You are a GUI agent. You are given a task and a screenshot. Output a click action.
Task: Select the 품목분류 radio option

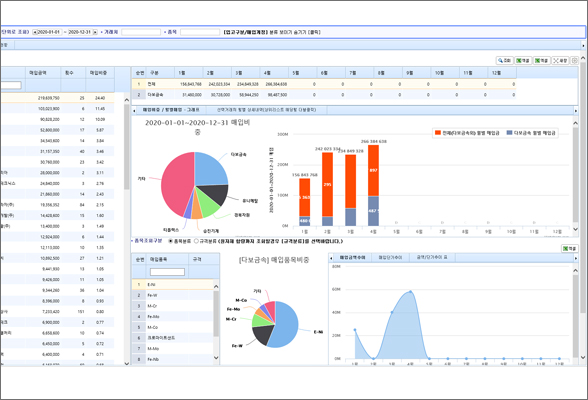coord(171,241)
